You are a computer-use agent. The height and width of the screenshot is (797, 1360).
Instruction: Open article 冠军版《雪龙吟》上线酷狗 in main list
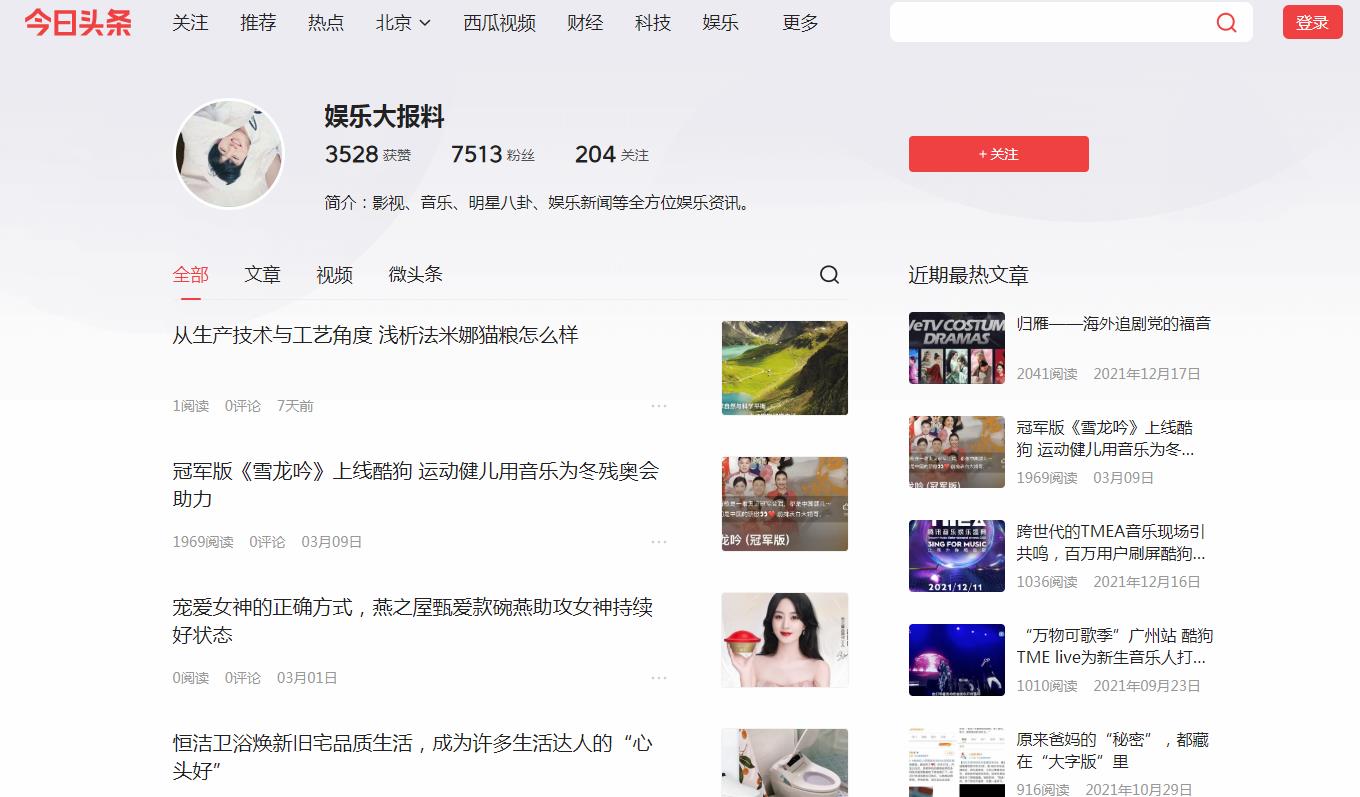(416, 485)
